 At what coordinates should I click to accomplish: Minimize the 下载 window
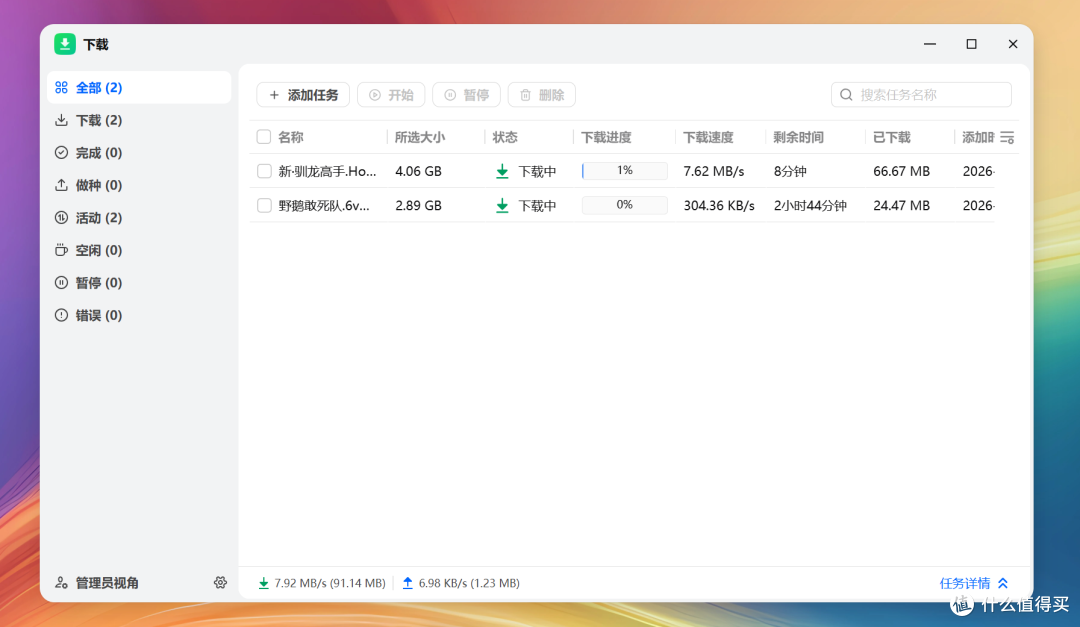click(930, 44)
